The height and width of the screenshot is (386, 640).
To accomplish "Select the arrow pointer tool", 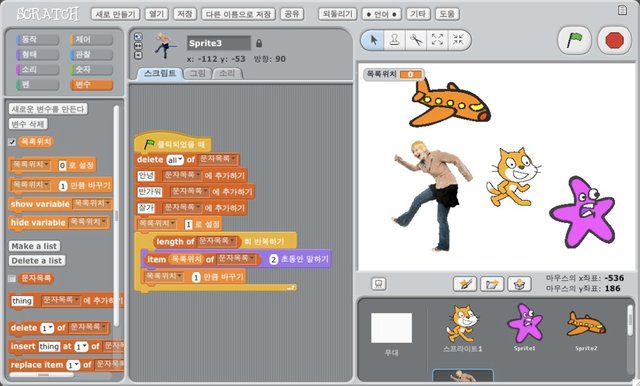I will 373,40.
